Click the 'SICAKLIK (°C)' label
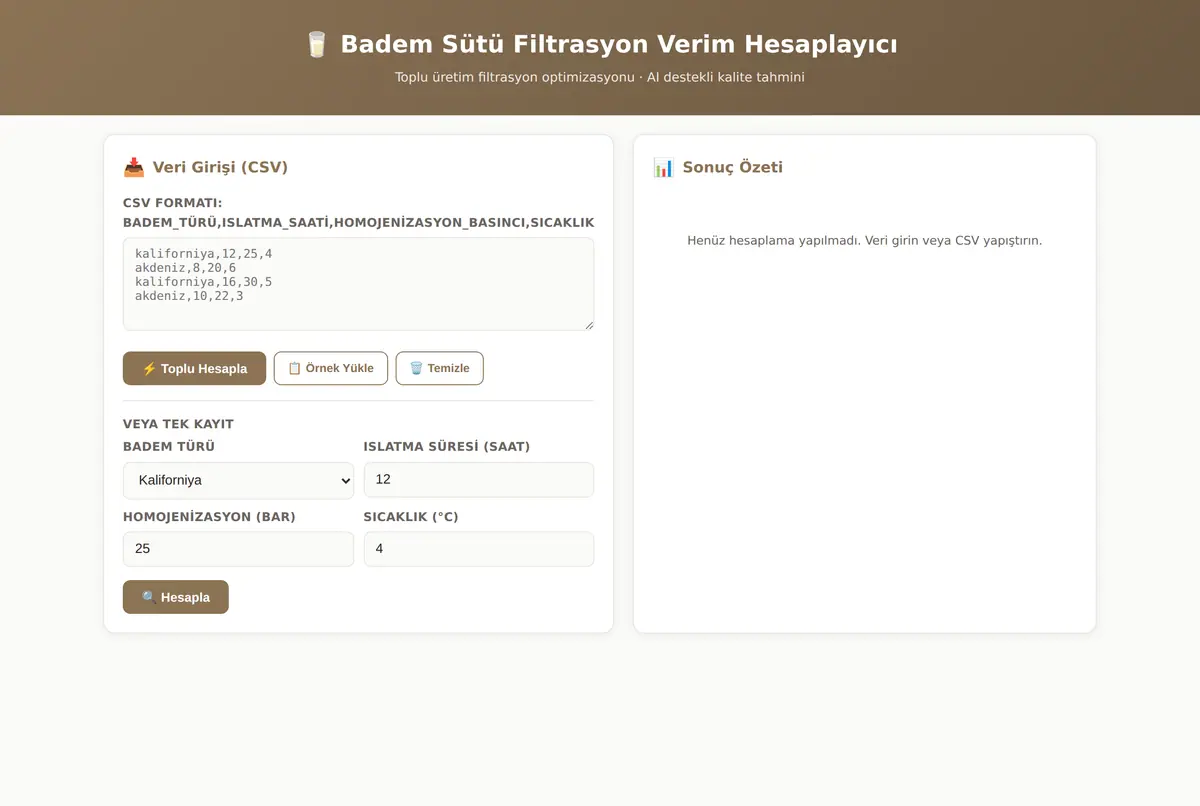 coord(411,517)
